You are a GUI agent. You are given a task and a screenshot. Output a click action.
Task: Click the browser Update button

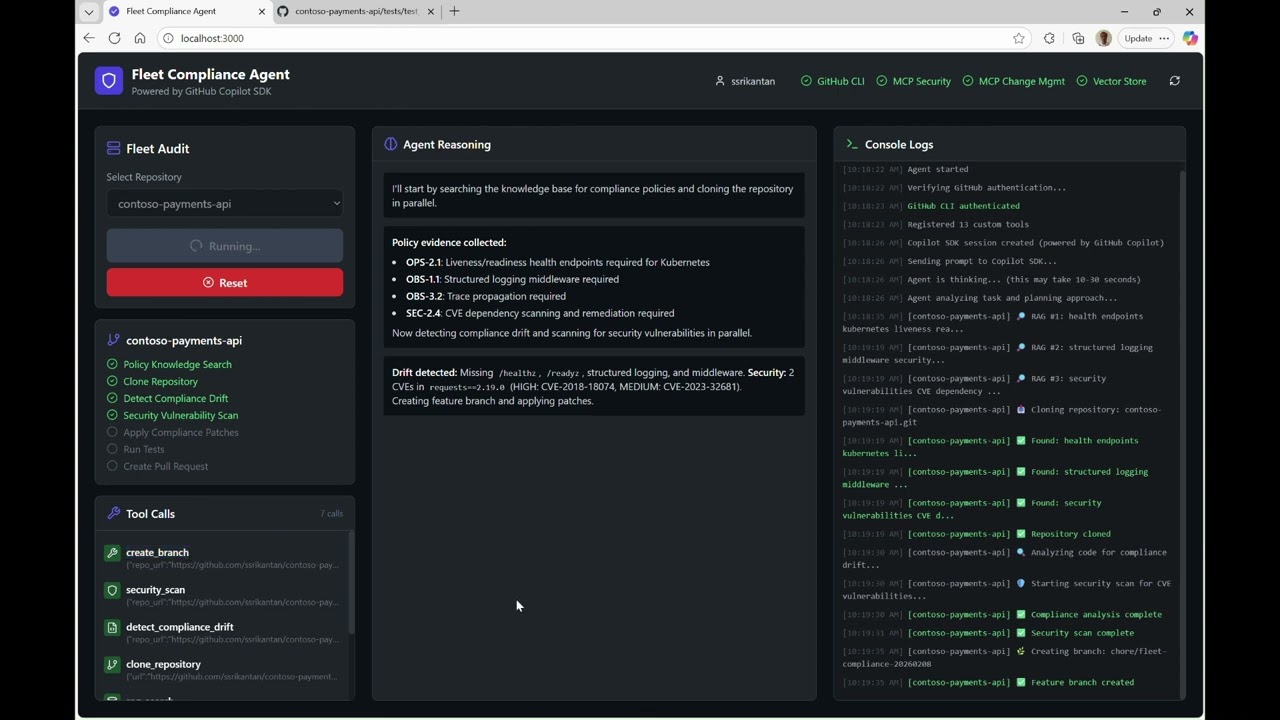point(1138,38)
